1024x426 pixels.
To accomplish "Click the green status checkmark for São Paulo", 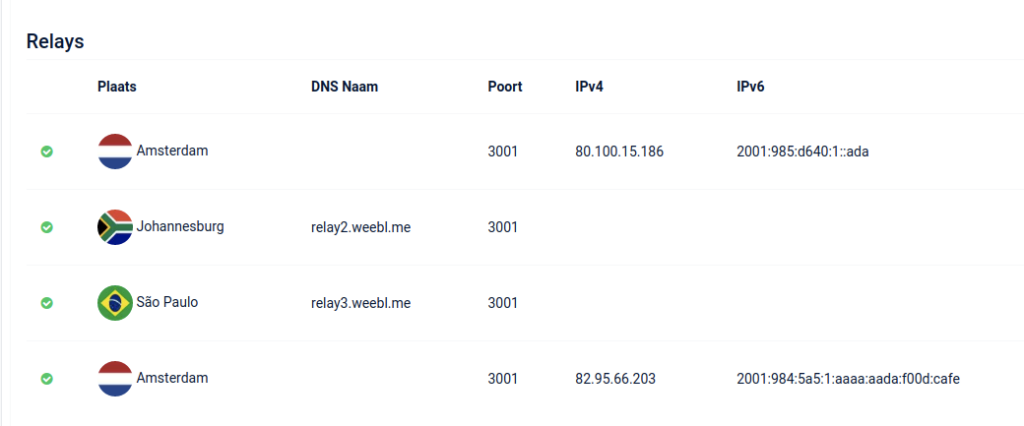I will (x=47, y=303).
